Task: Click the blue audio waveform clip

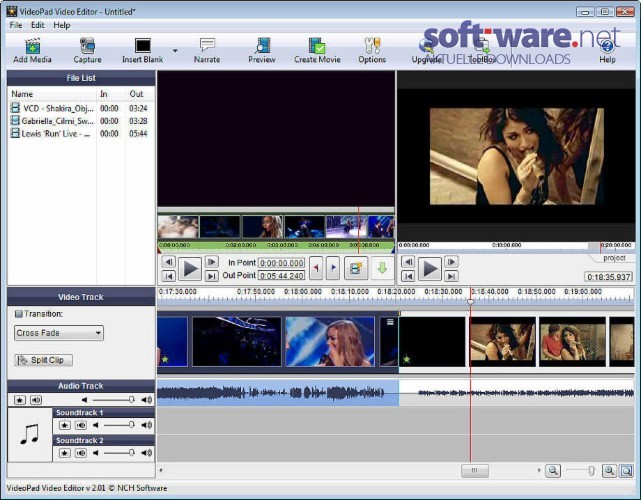Action: (x=278, y=393)
